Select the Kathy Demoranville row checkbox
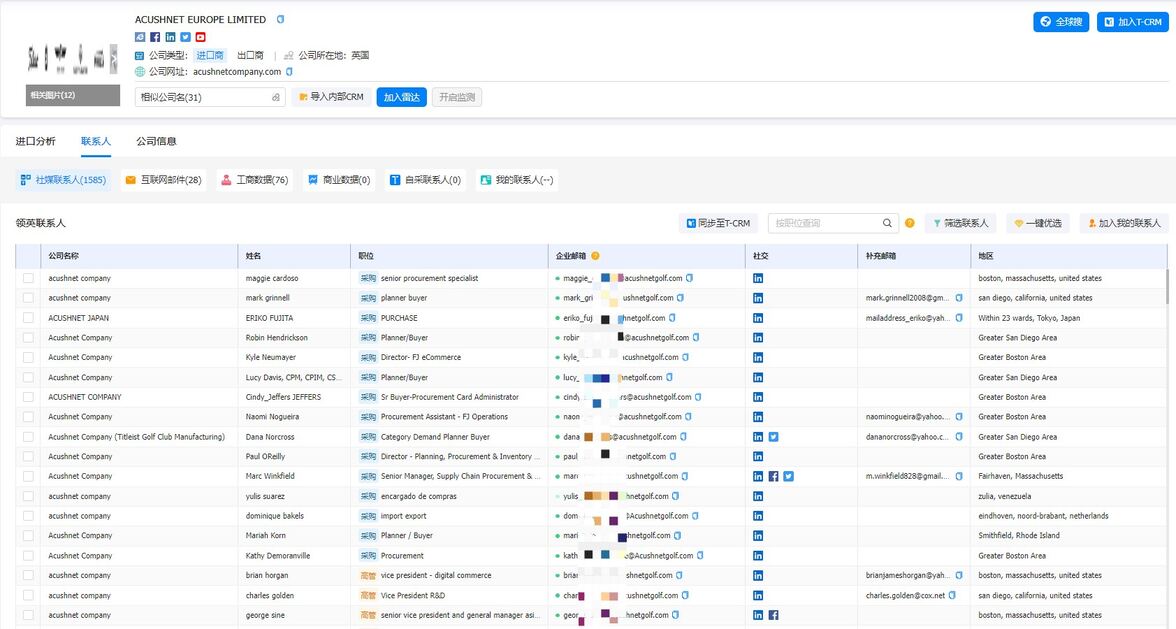Image resolution: width=1176 pixels, height=629 pixels. [28, 556]
